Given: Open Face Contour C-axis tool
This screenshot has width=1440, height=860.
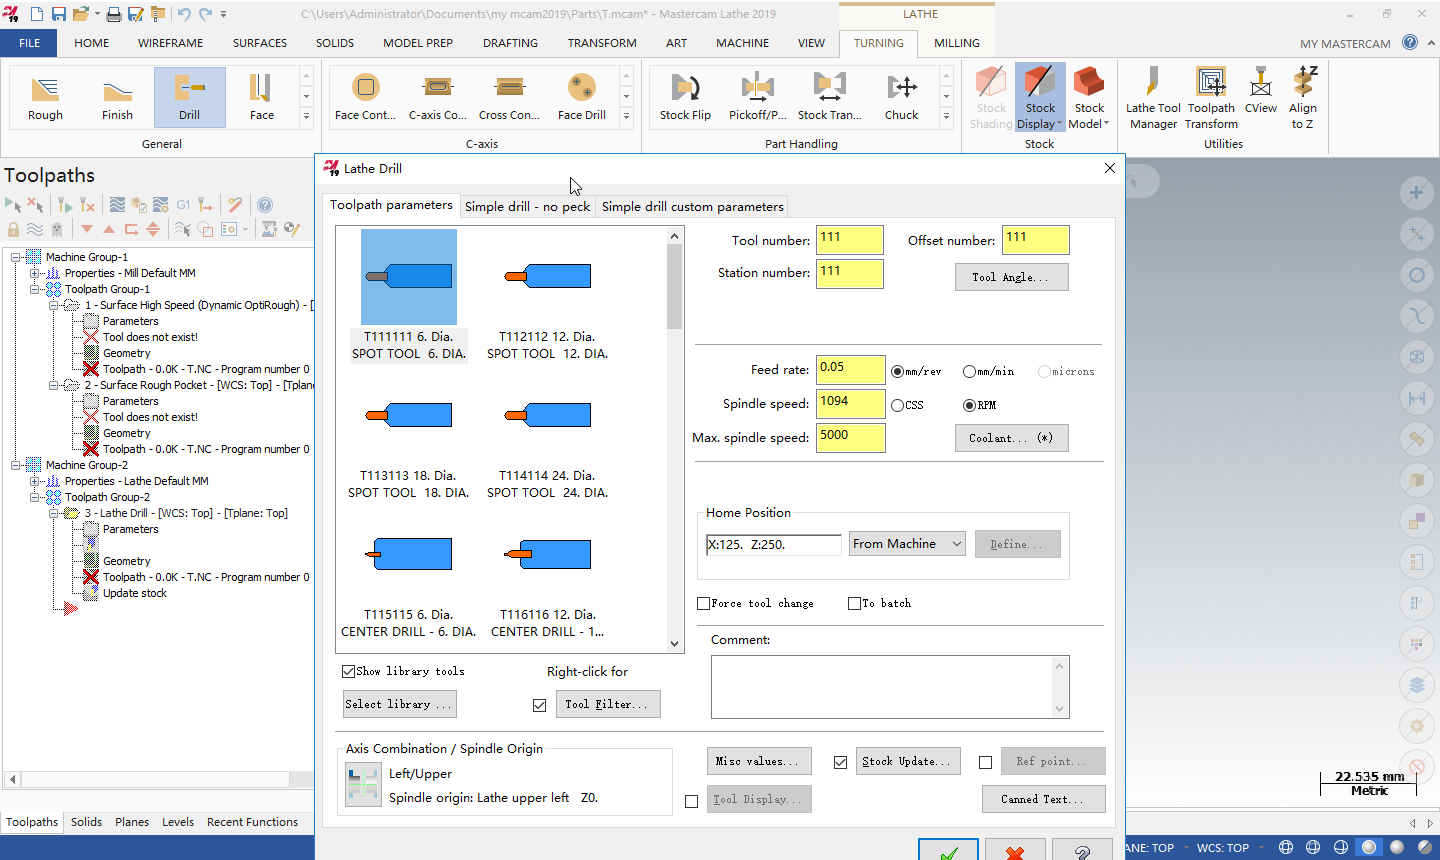Looking at the screenshot, I should click(366, 97).
